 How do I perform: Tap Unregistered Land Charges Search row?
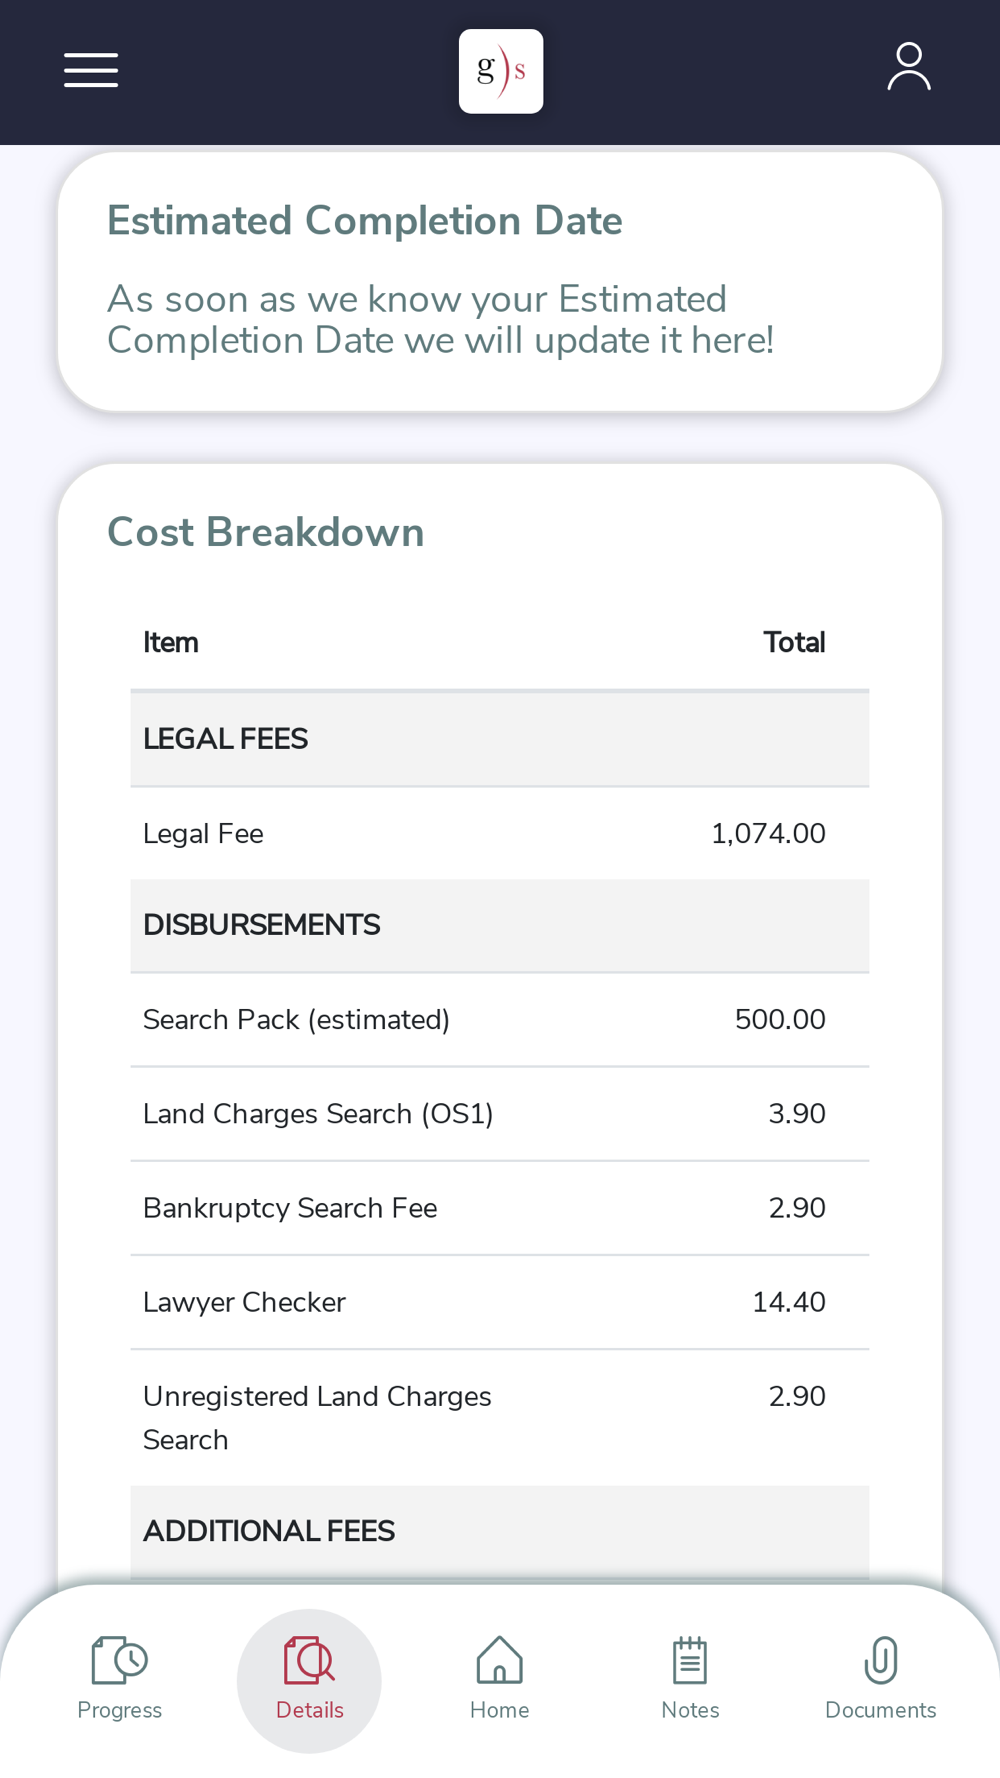(500, 1418)
